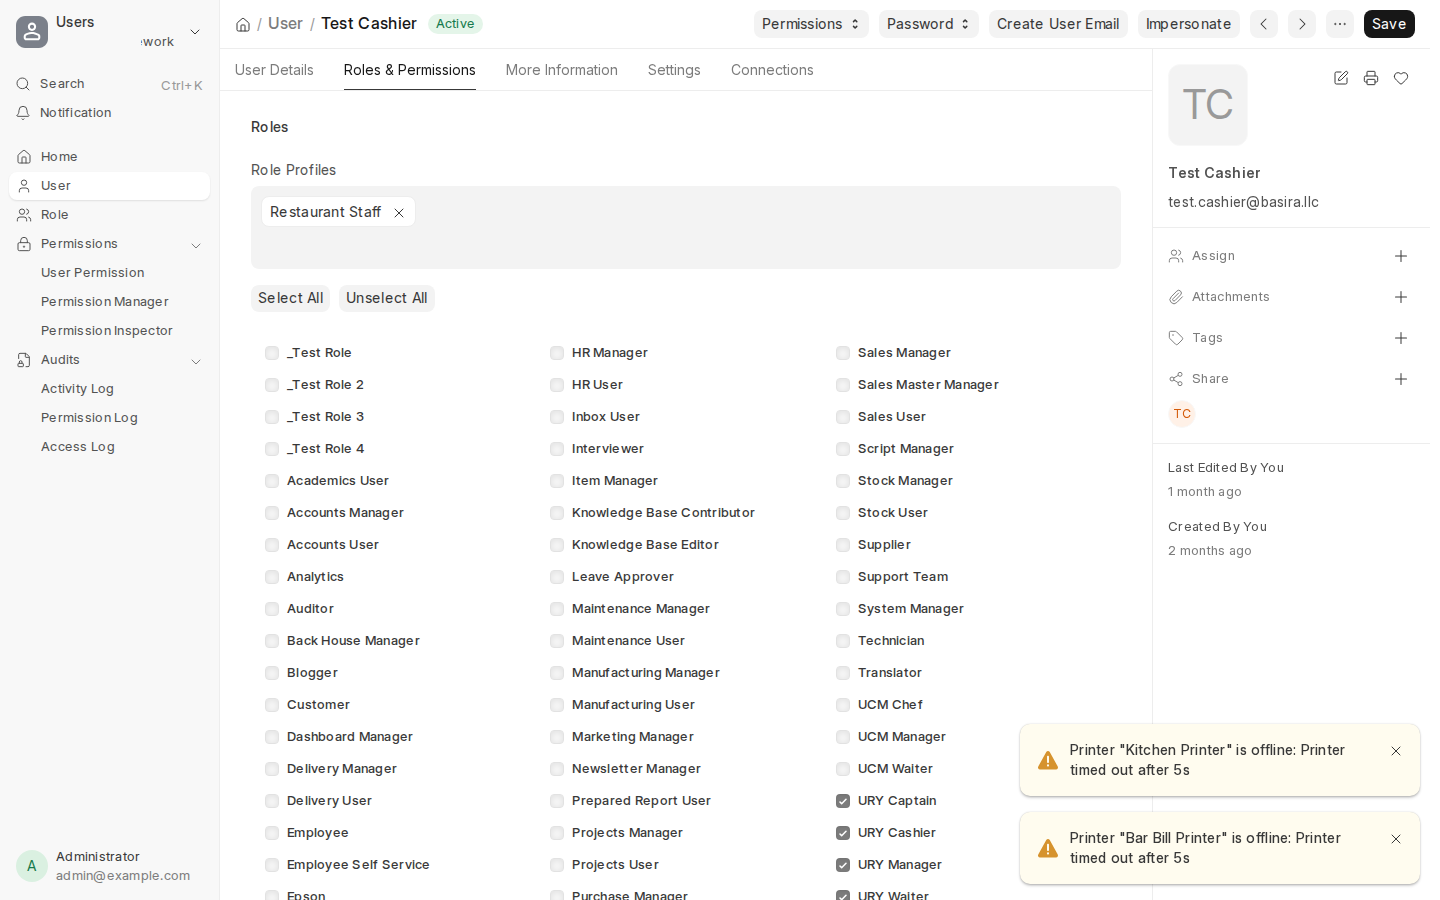Image resolution: width=1440 pixels, height=900 pixels.
Task: Click Select All roles
Action: coord(290,298)
